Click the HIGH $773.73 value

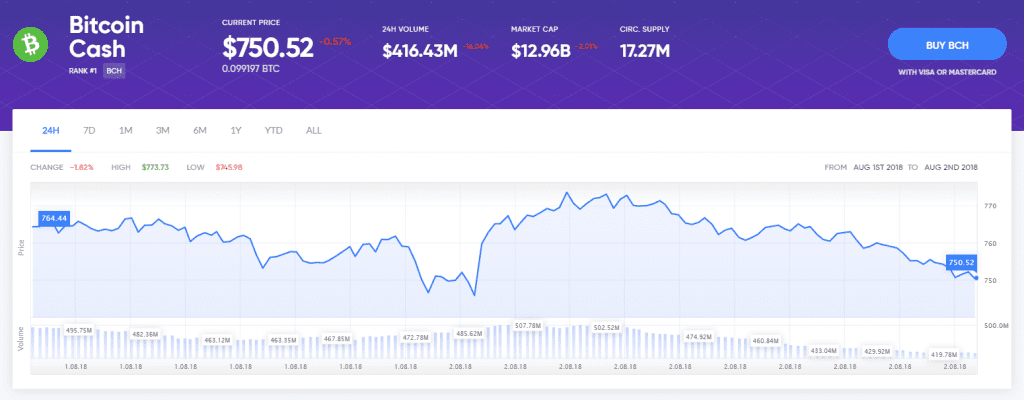click(x=155, y=167)
